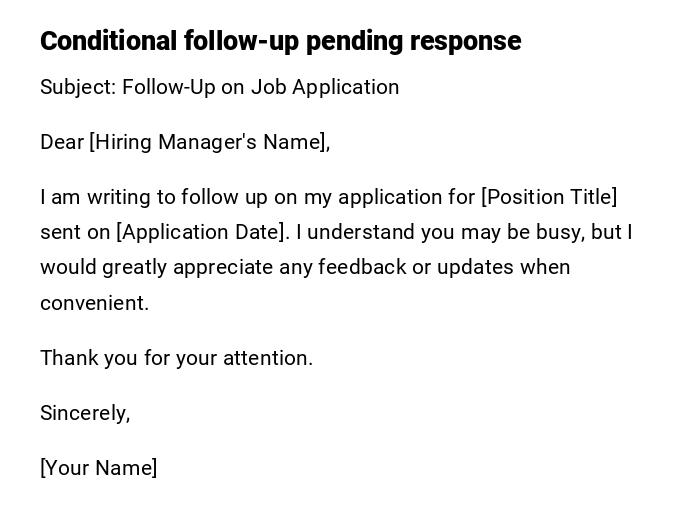700x530 pixels.
Task: Click the word "Subject:" in the subject line
Action: tap(78, 87)
